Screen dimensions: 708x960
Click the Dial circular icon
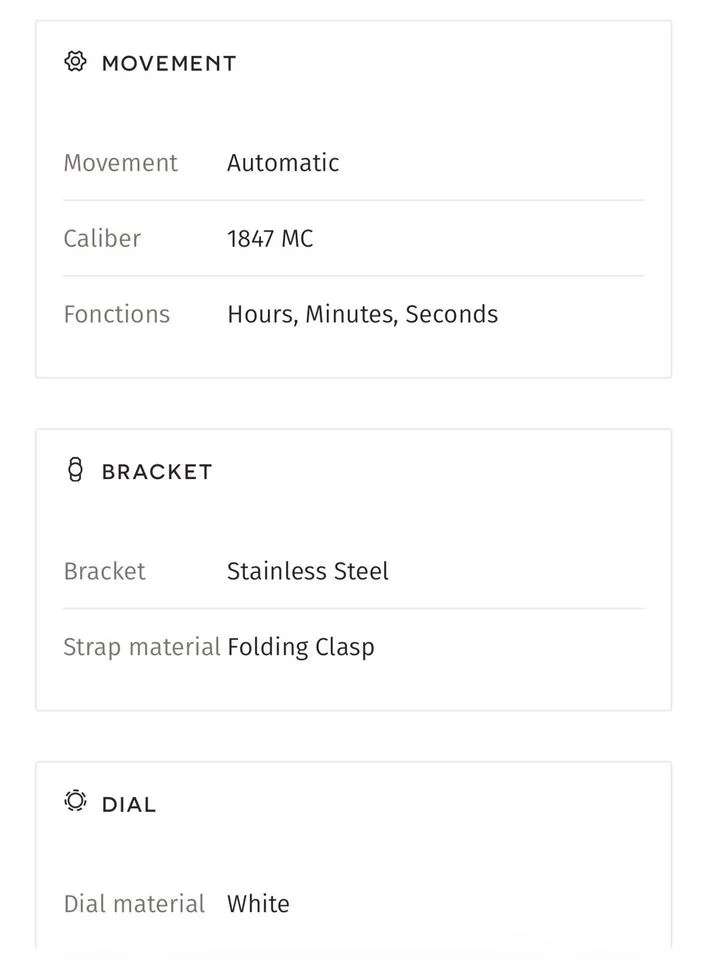coord(75,801)
